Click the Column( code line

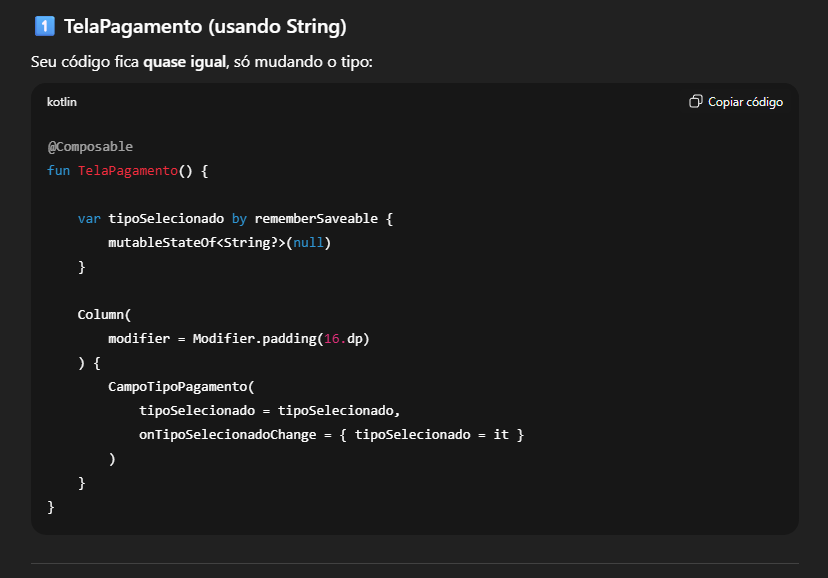(104, 315)
